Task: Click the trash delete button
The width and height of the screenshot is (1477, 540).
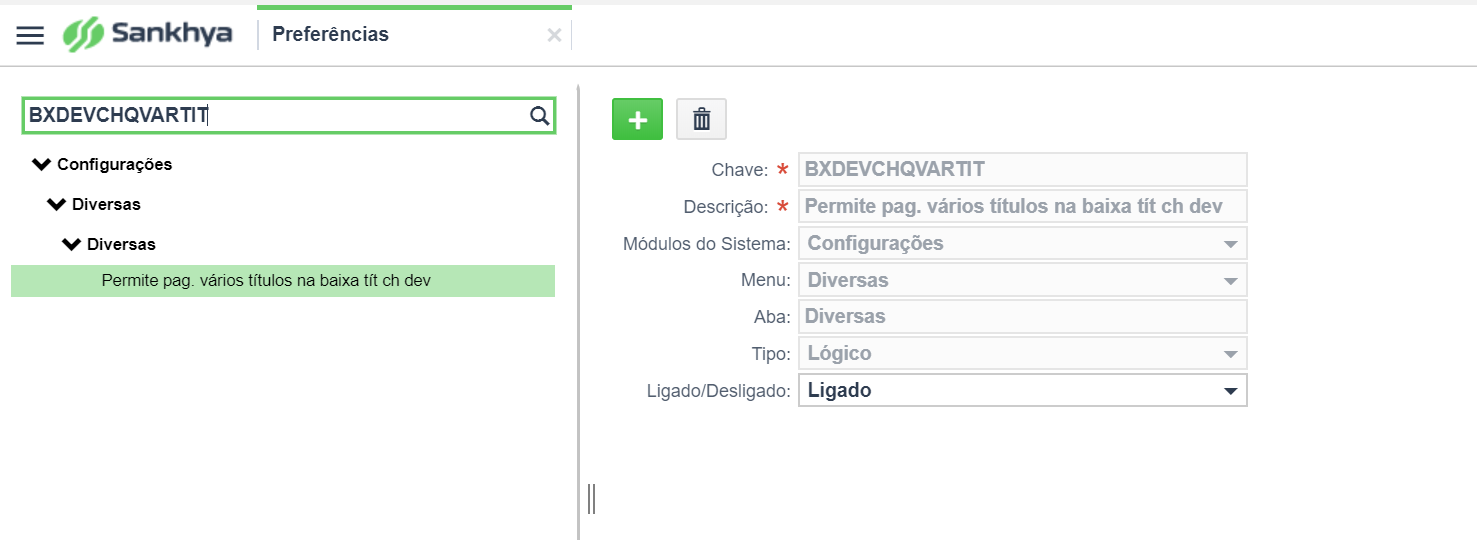Action: [x=702, y=119]
